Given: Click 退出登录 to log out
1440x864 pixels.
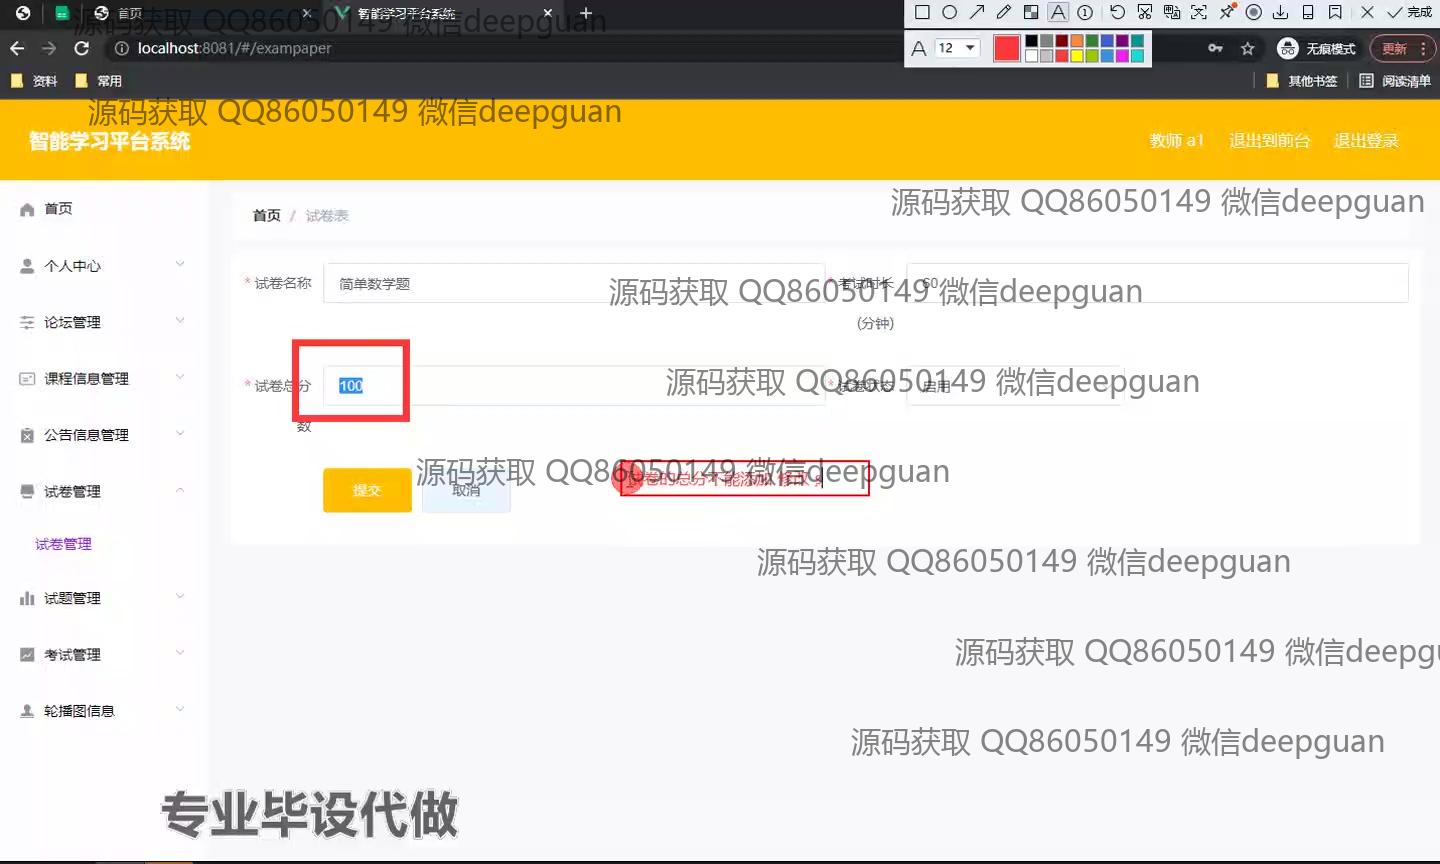Looking at the screenshot, I should [x=1366, y=141].
